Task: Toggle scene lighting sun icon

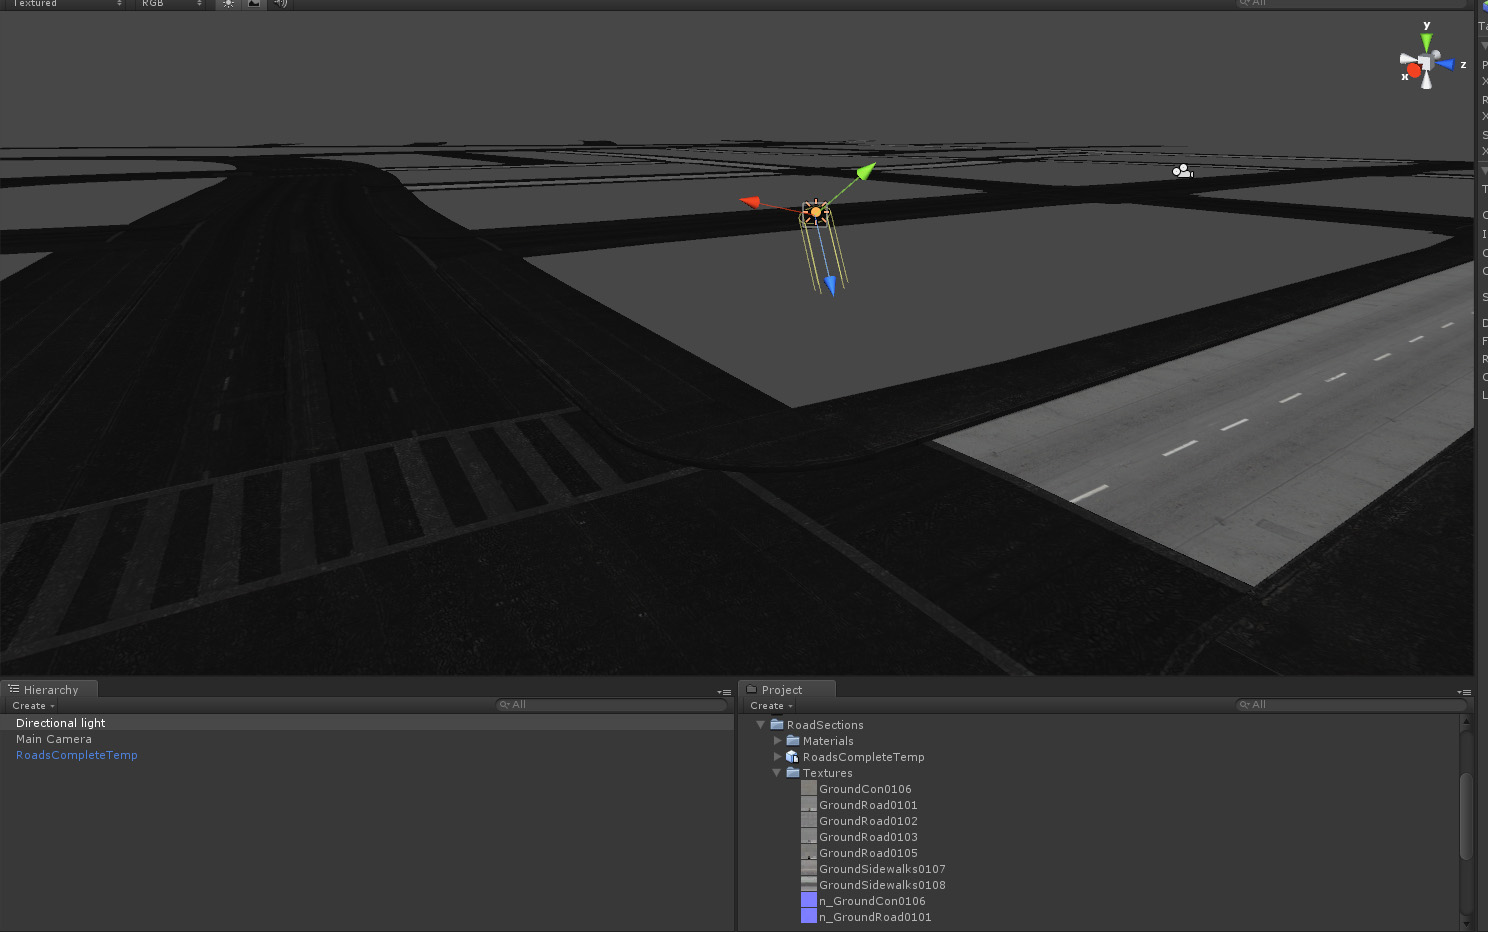Action: tap(228, 4)
